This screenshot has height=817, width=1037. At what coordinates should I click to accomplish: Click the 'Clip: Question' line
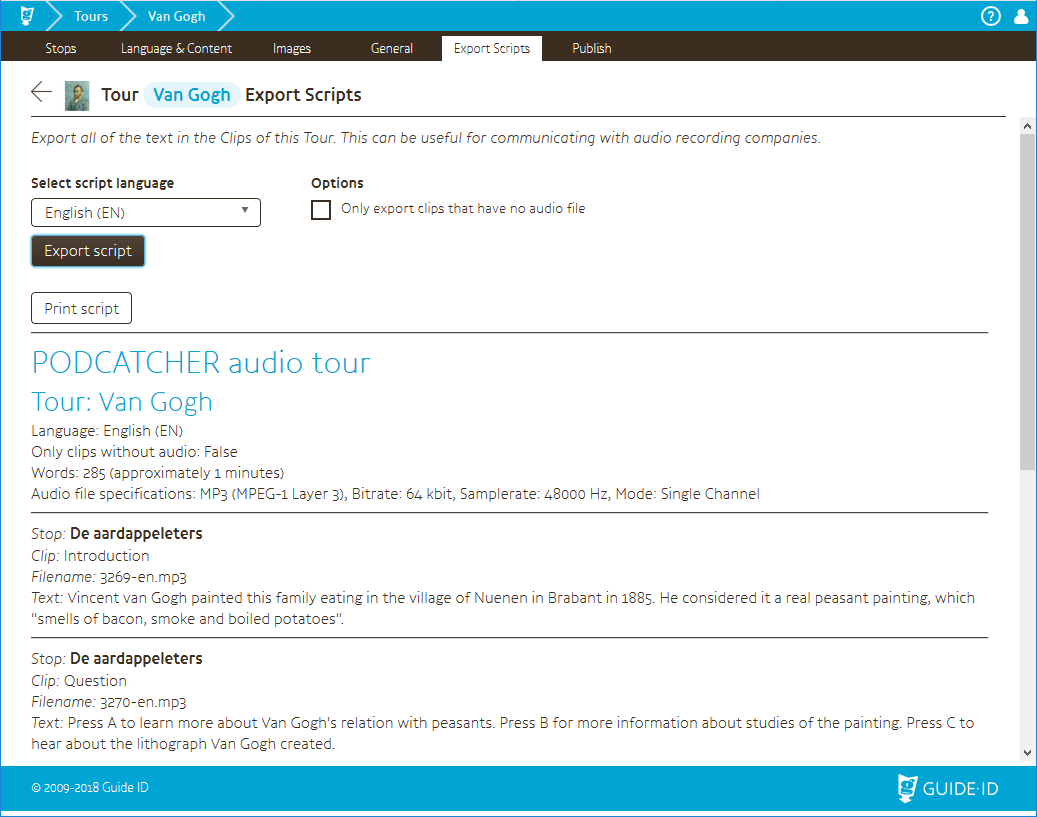[79, 681]
